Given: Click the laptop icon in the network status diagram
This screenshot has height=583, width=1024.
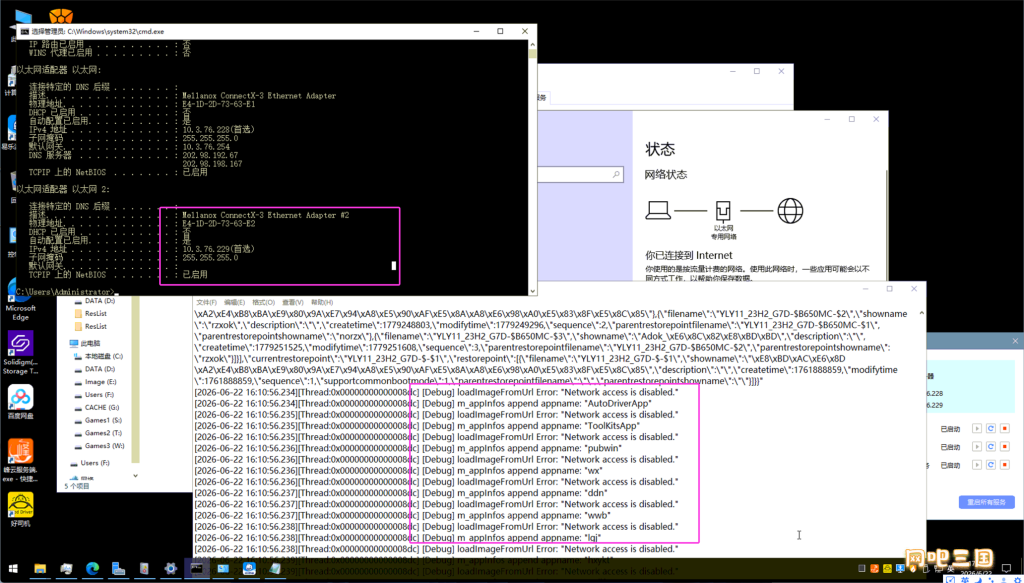Looking at the screenshot, I should (658, 211).
